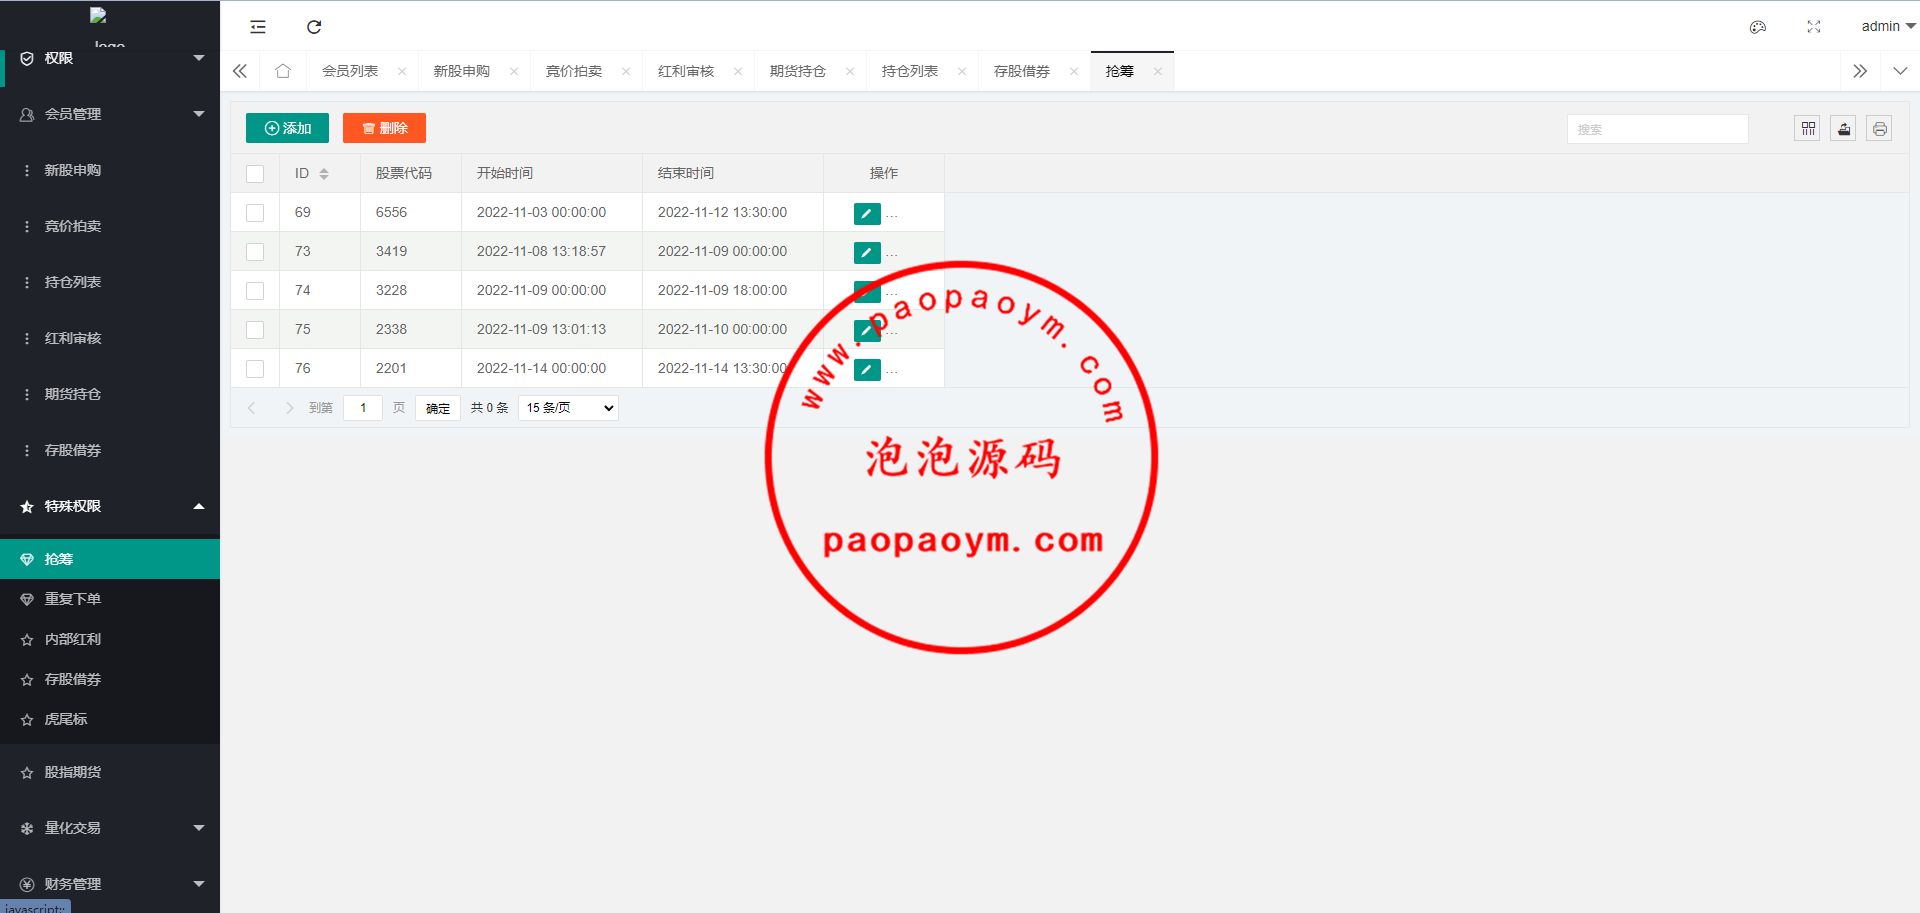This screenshot has height=913, width=1920.
Task: Switch to the 持仓列表 tab
Action: pos(910,71)
